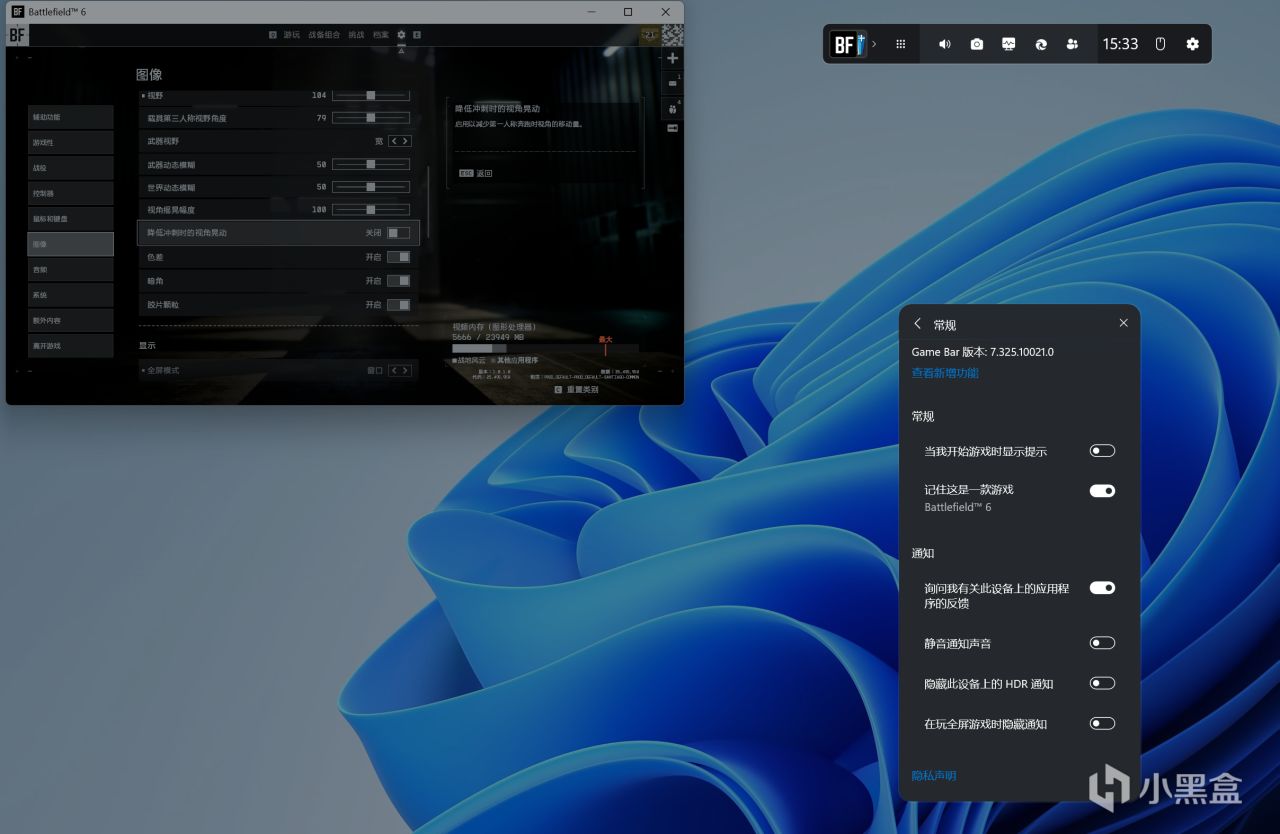Image resolution: width=1280 pixels, height=834 pixels.
Task: Click the 视频内存 usage bar
Action: [545, 349]
